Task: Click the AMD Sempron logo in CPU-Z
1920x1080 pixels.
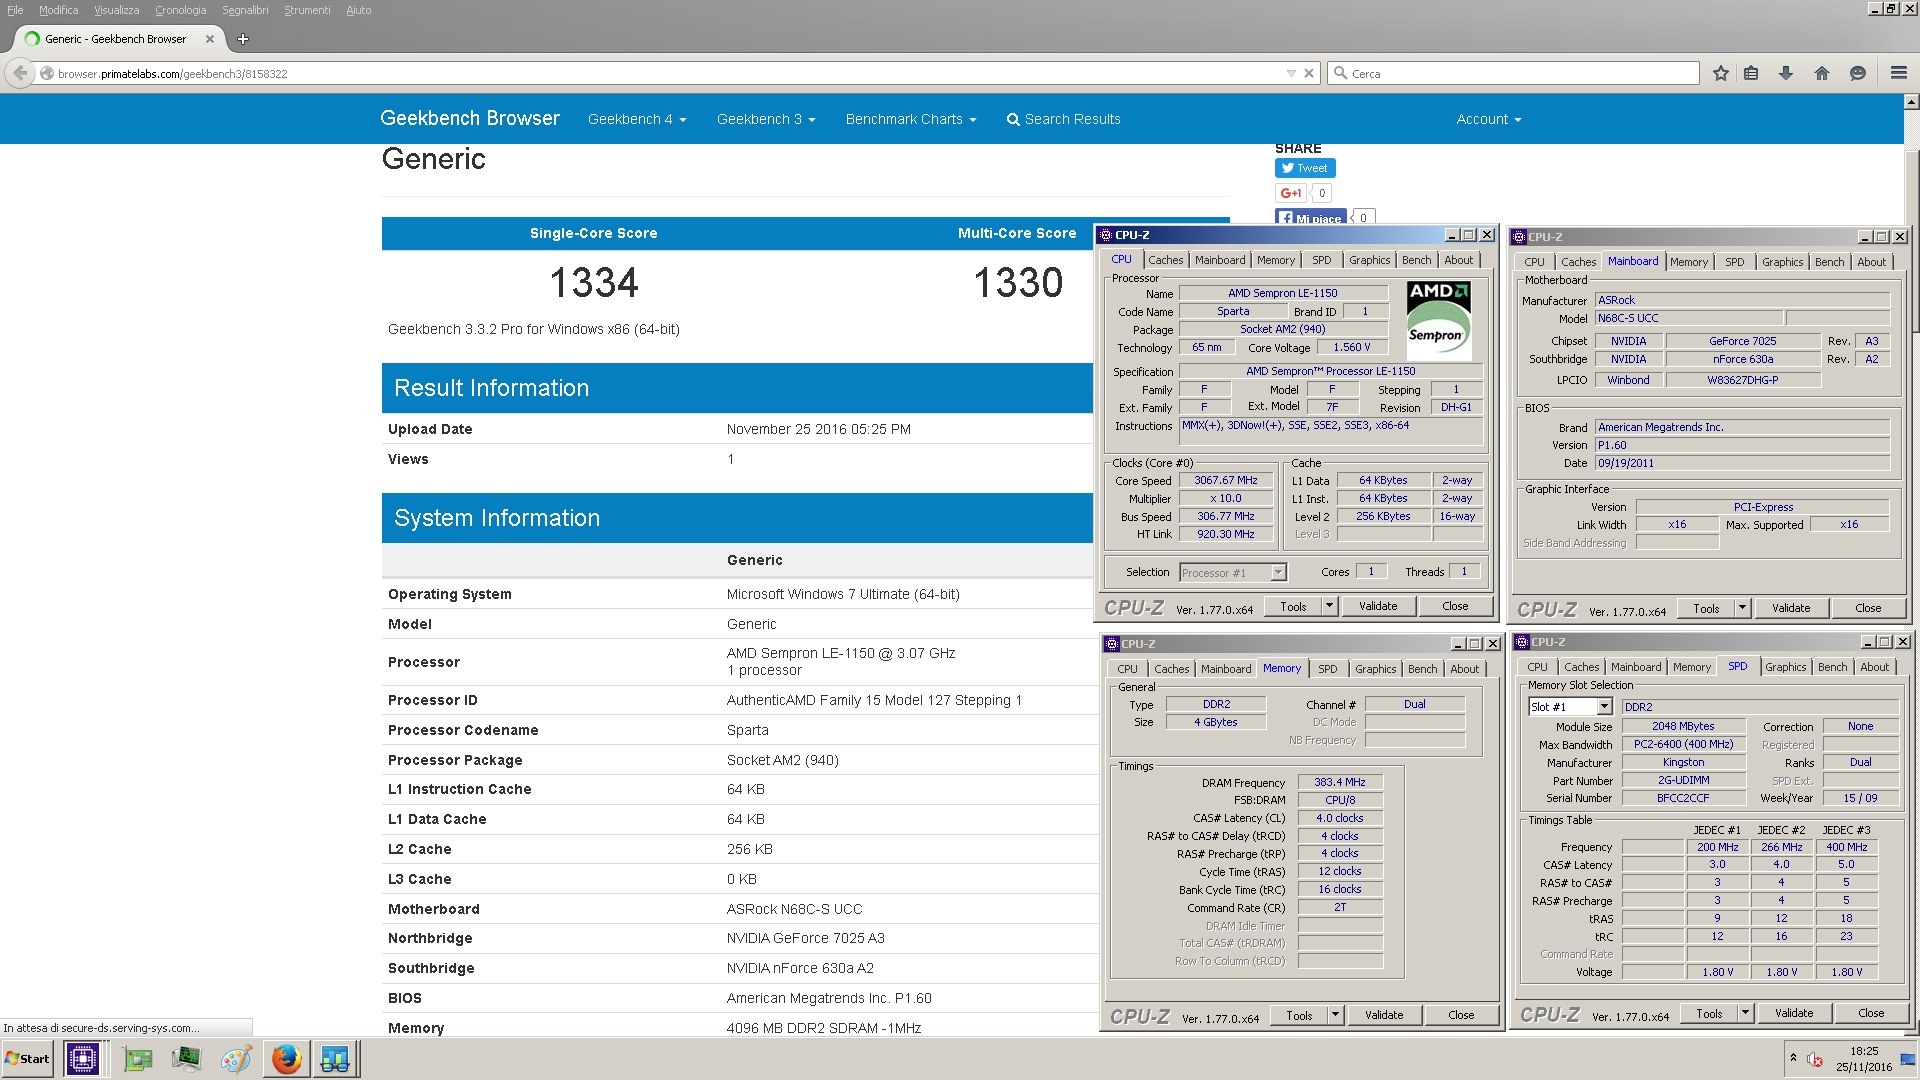Action: click(1438, 319)
